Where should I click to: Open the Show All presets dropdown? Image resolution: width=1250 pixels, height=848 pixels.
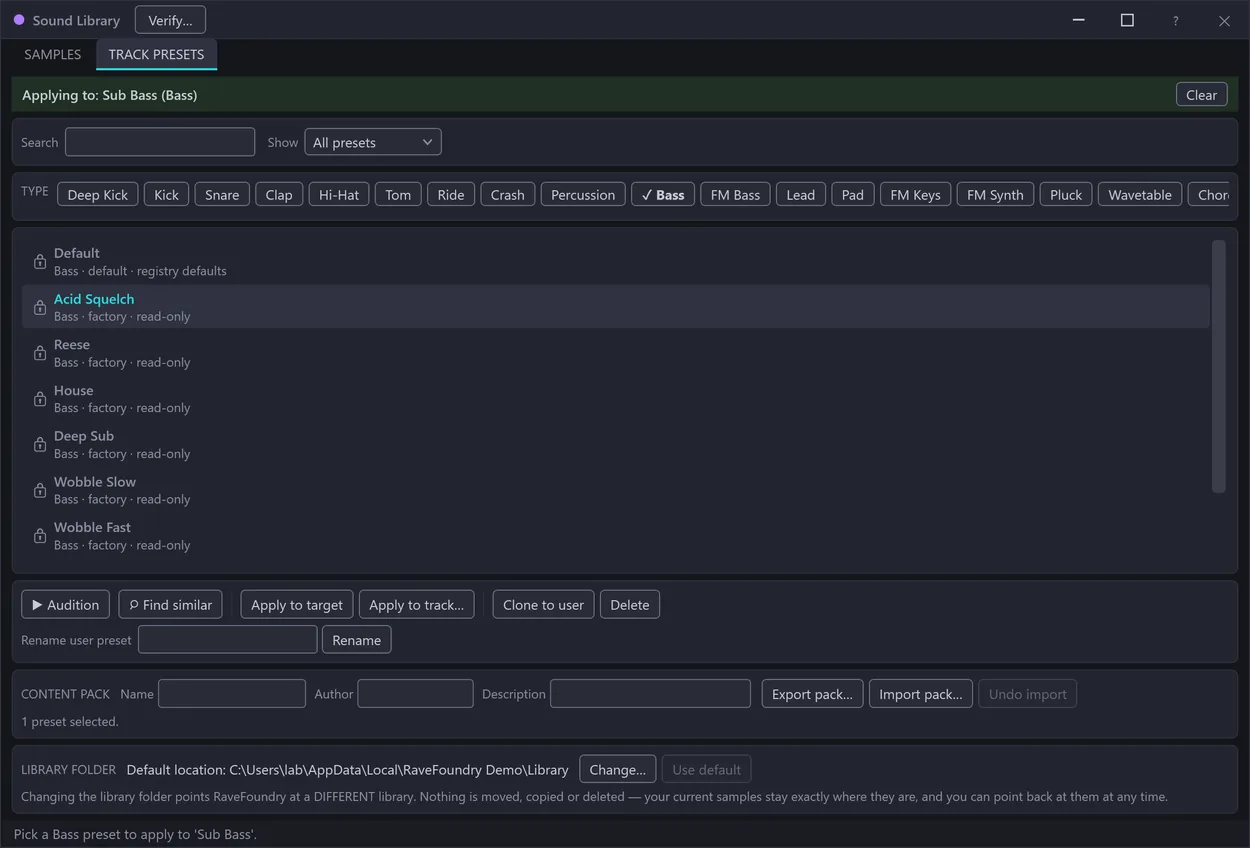373,142
